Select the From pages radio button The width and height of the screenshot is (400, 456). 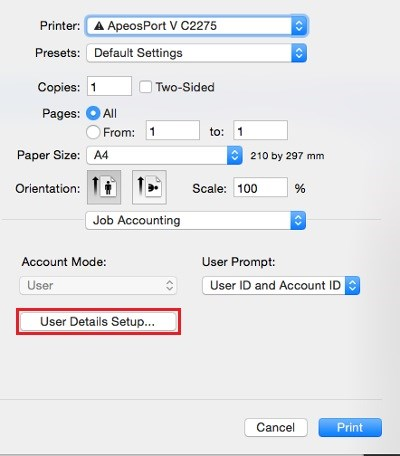click(x=93, y=132)
